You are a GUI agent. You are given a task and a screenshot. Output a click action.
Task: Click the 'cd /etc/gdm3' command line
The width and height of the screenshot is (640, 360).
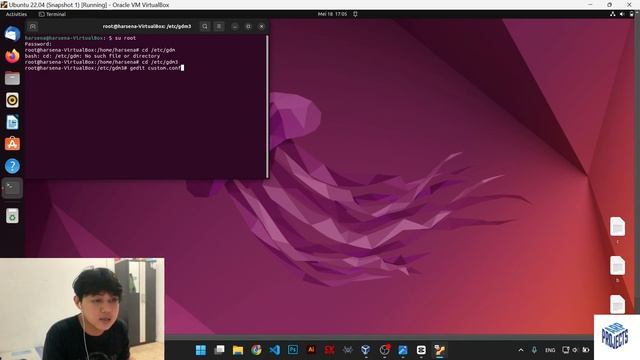click(101, 62)
